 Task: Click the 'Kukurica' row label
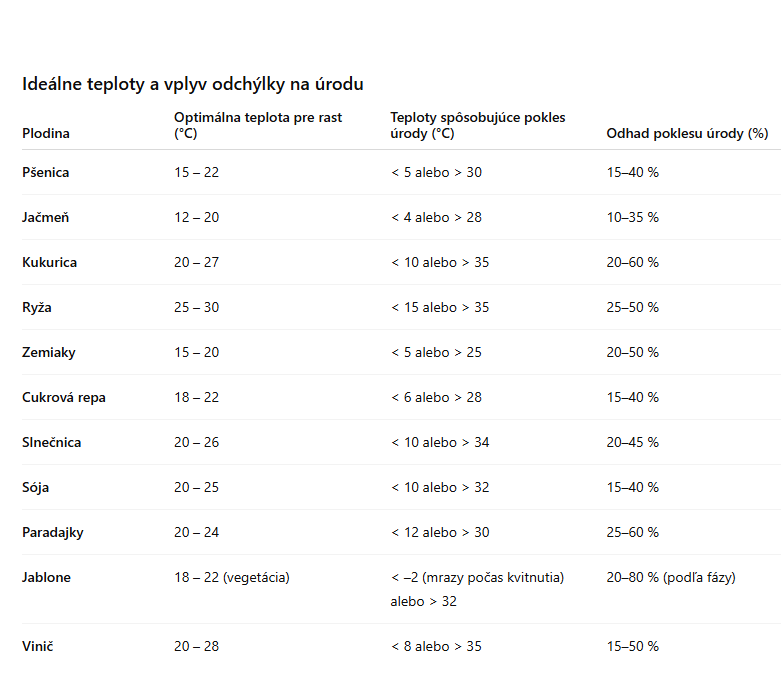click(x=50, y=262)
